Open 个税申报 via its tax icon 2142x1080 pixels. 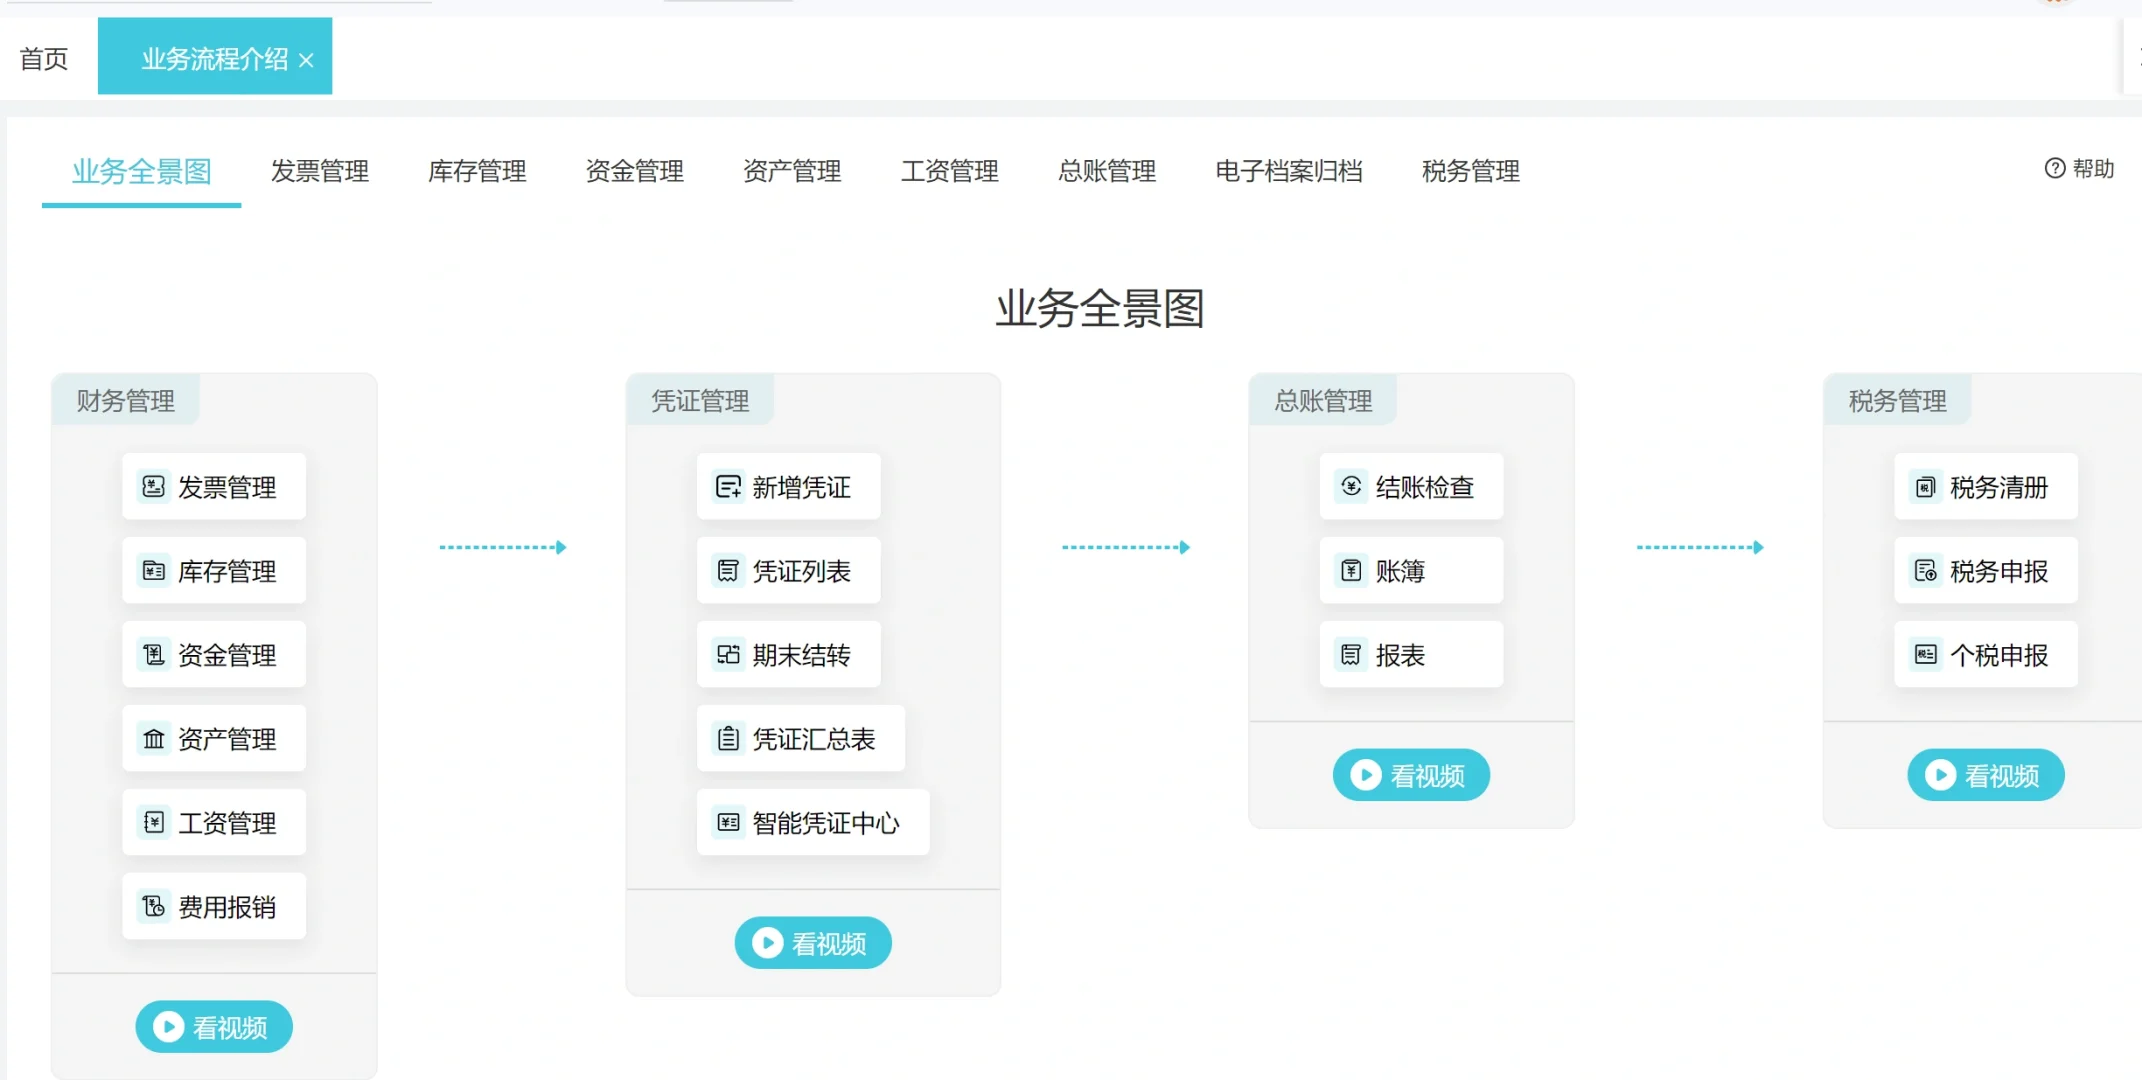1925,655
